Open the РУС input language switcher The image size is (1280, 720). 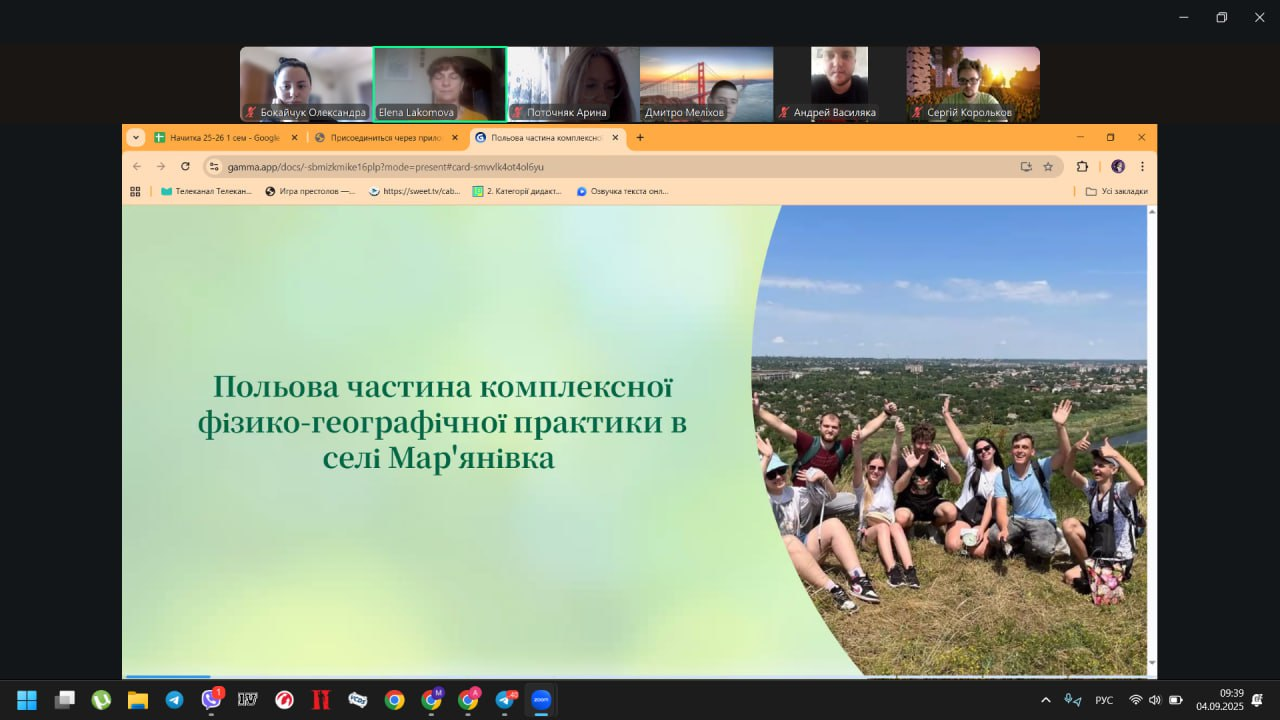click(1104, 700)
